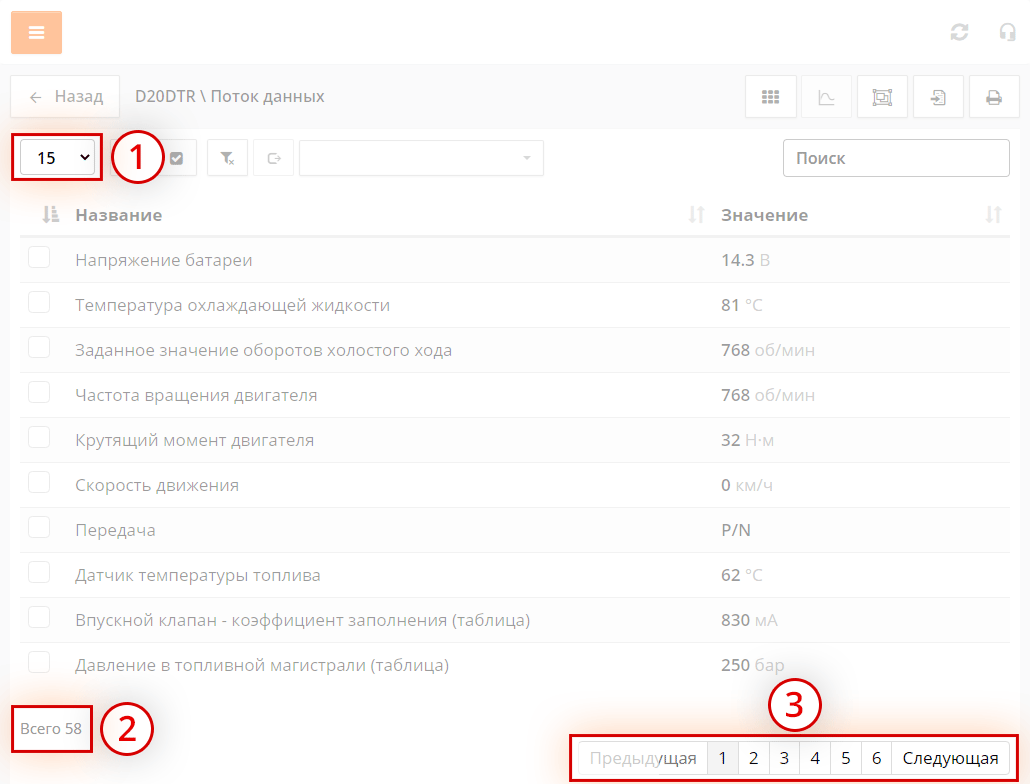Tick the 'Скорость движения' checkbox
This screenshot has height=784, width=1030.
(x=39, y=483)
